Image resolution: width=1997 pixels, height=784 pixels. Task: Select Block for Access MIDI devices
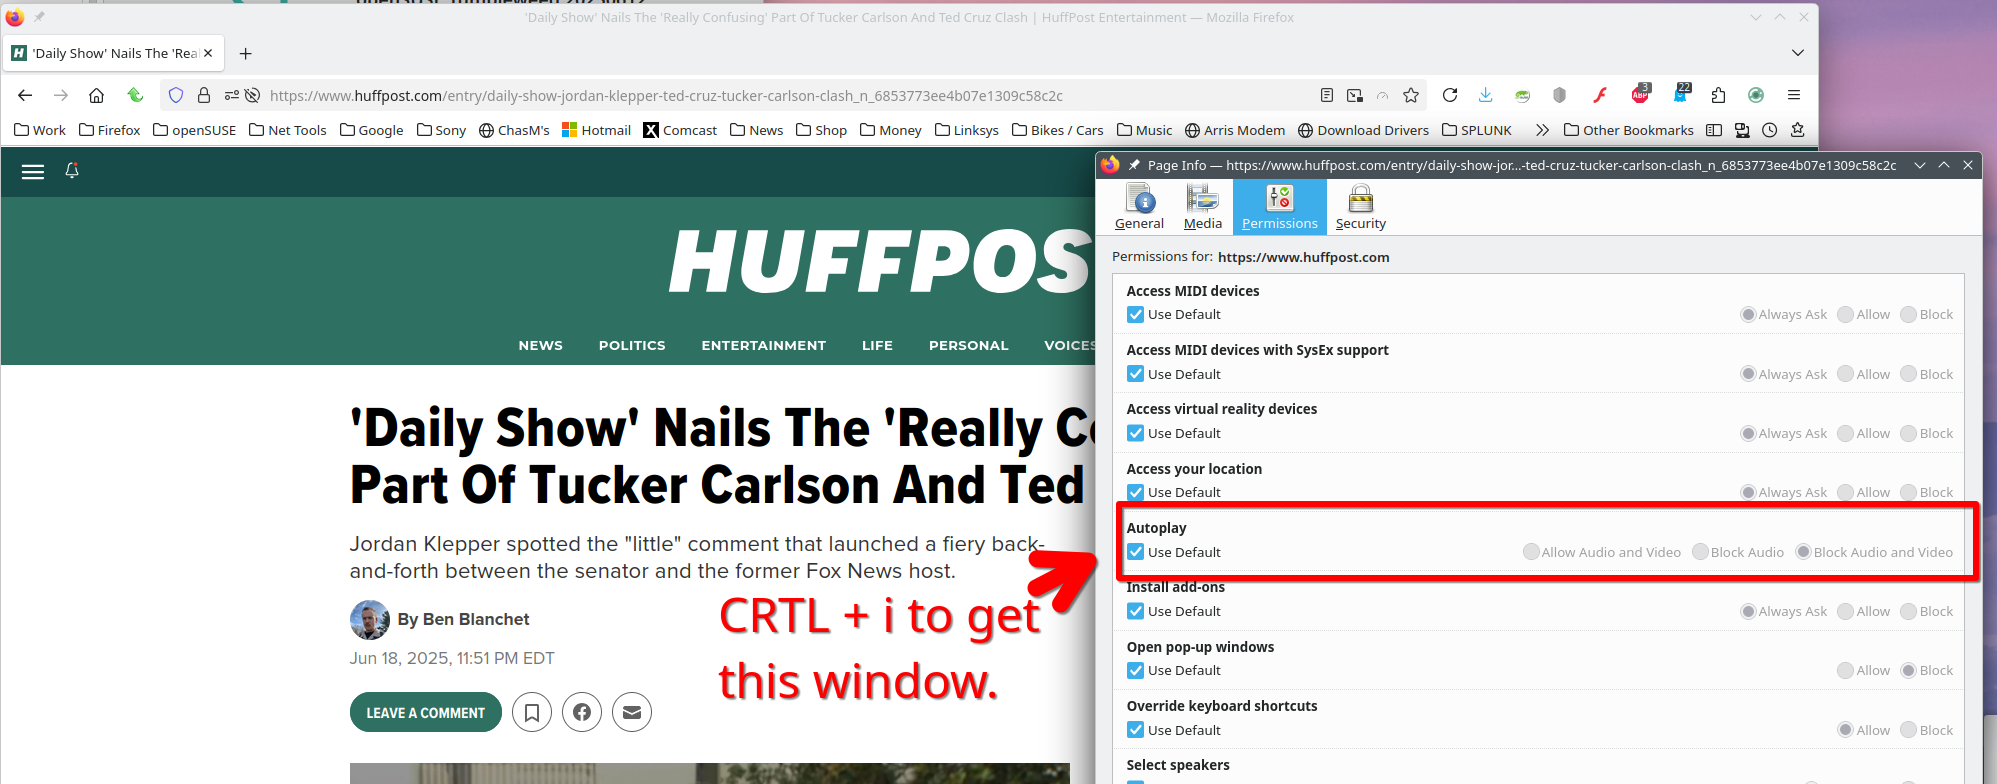(1927, 314)
